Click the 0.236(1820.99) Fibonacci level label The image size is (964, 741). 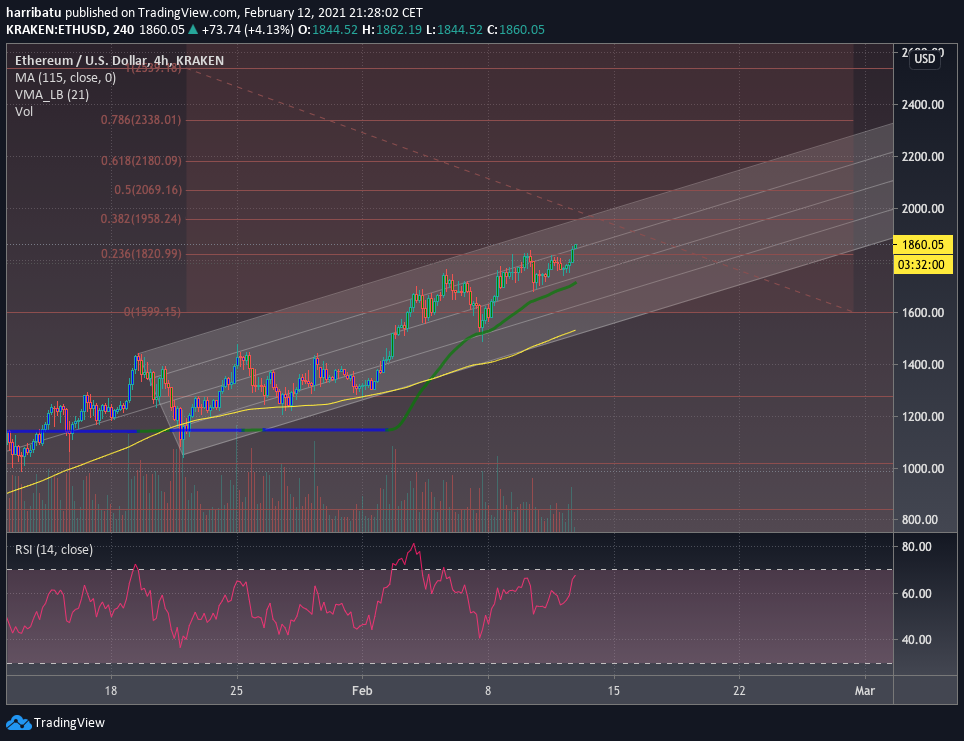pyautogui.click(x=141, y=253)
